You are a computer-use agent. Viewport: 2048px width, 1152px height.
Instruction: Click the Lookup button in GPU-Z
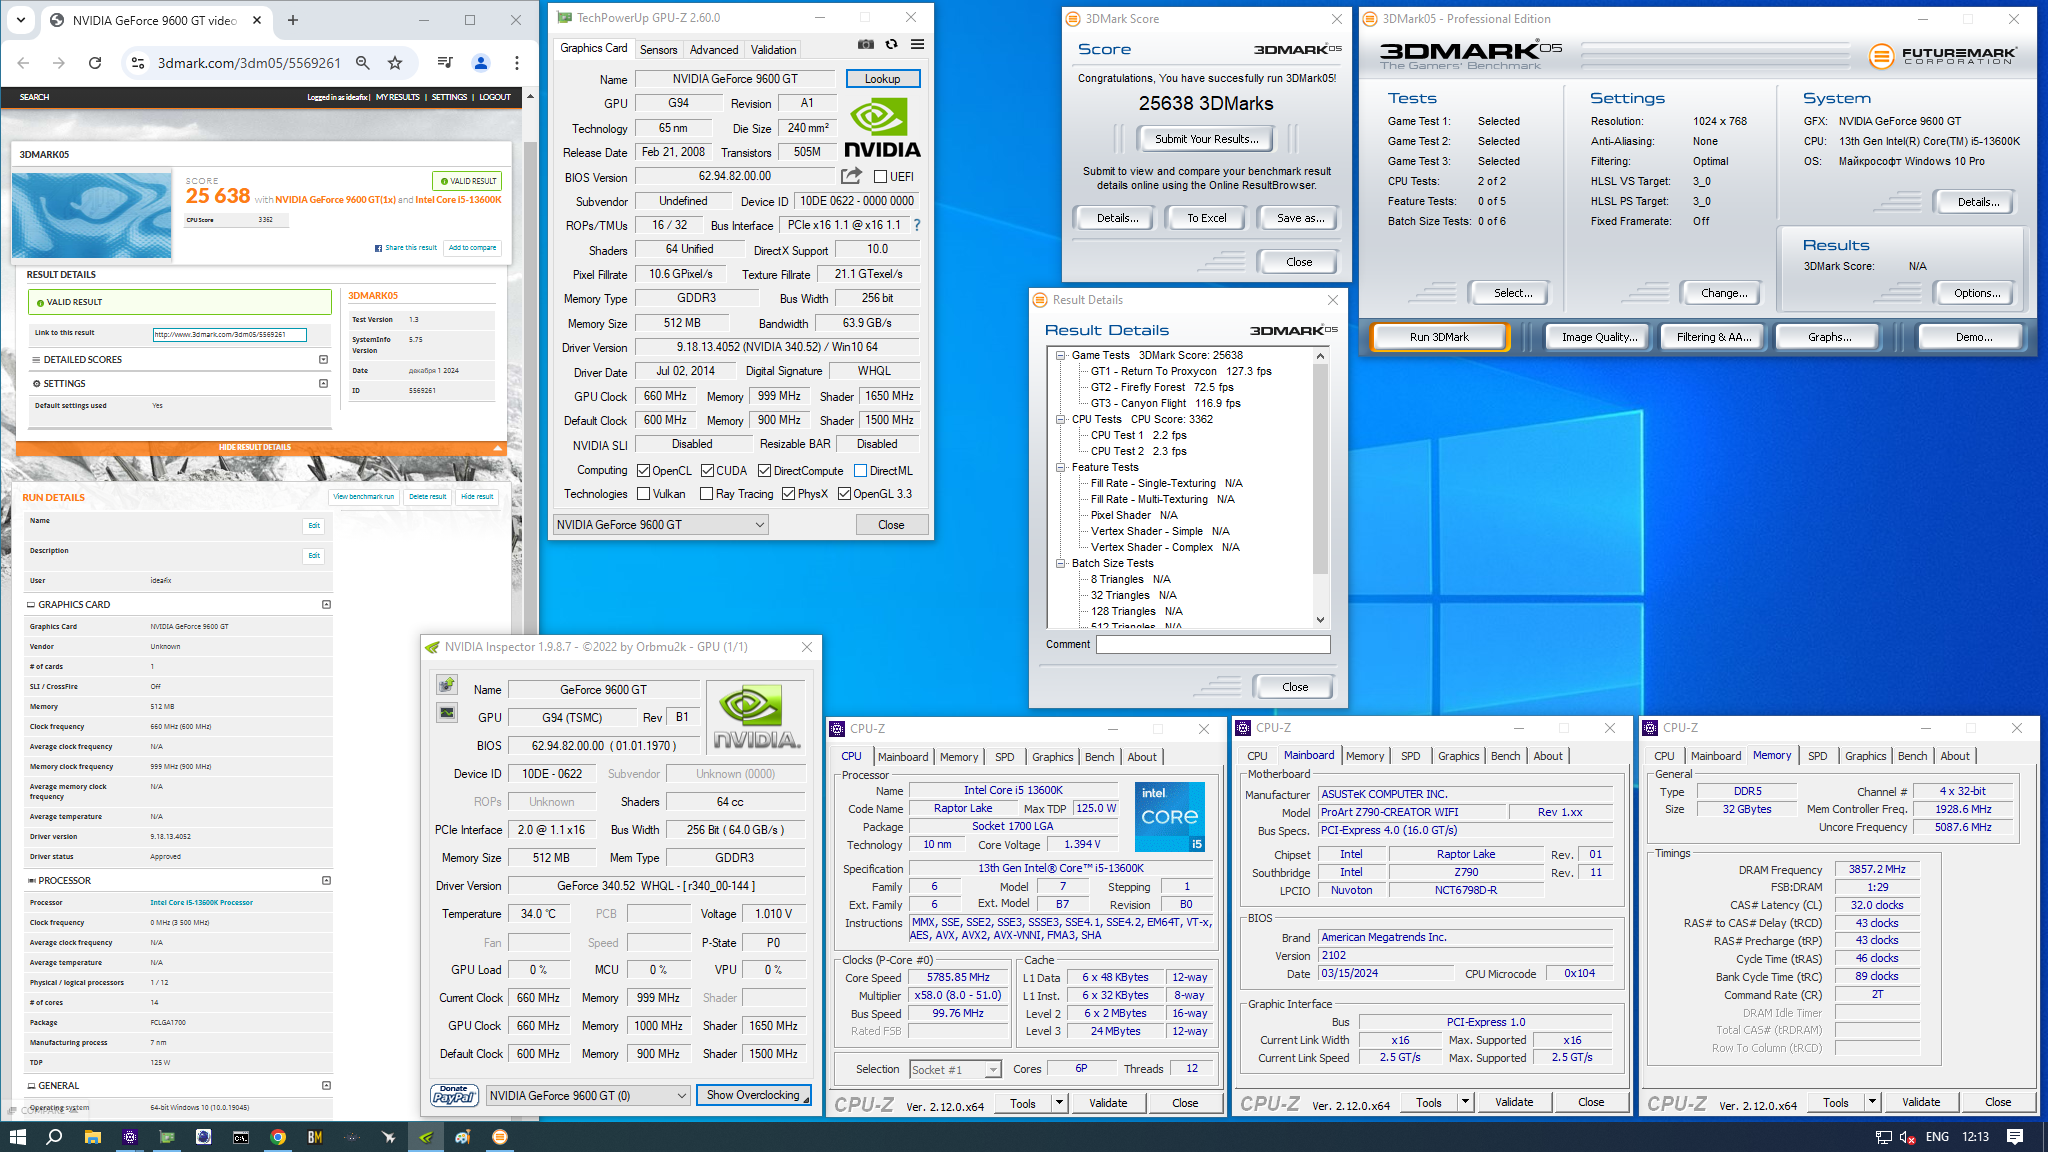[x=882, y=79]
